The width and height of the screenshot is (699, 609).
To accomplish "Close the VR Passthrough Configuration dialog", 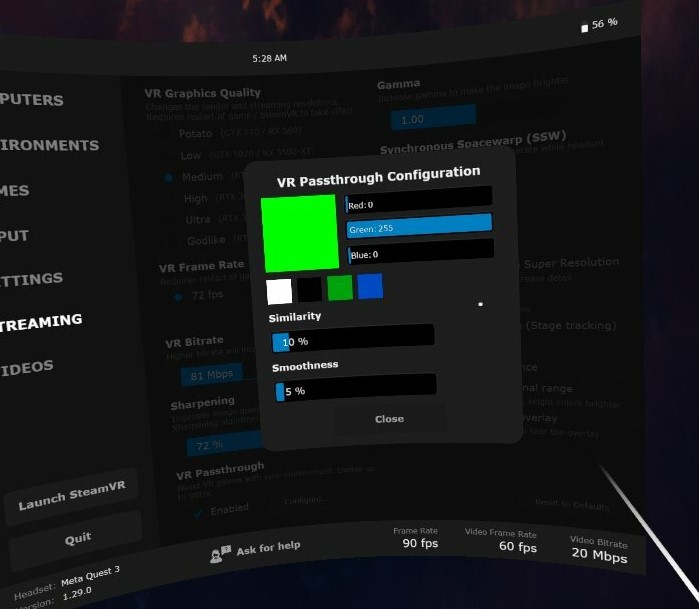I will pyautogui.click(x=389, y=418).
